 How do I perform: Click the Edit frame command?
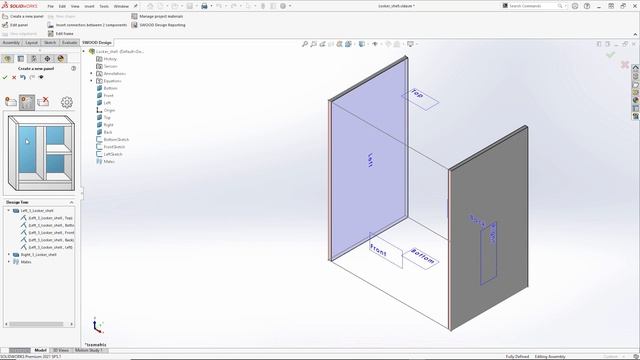point(60,33)
